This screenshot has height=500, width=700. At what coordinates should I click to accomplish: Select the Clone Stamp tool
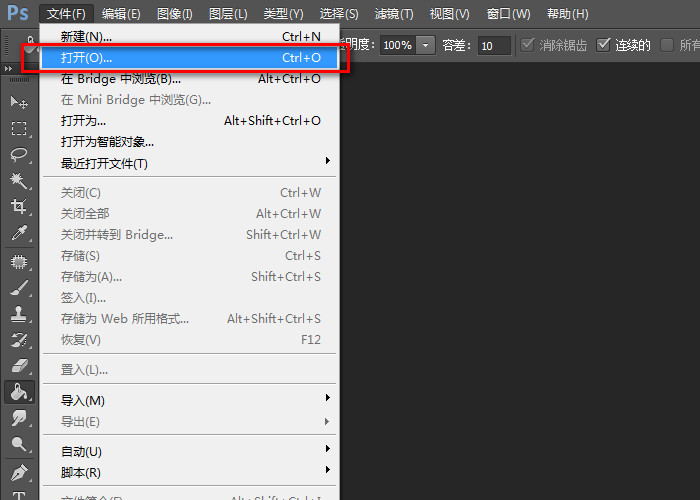19,314
